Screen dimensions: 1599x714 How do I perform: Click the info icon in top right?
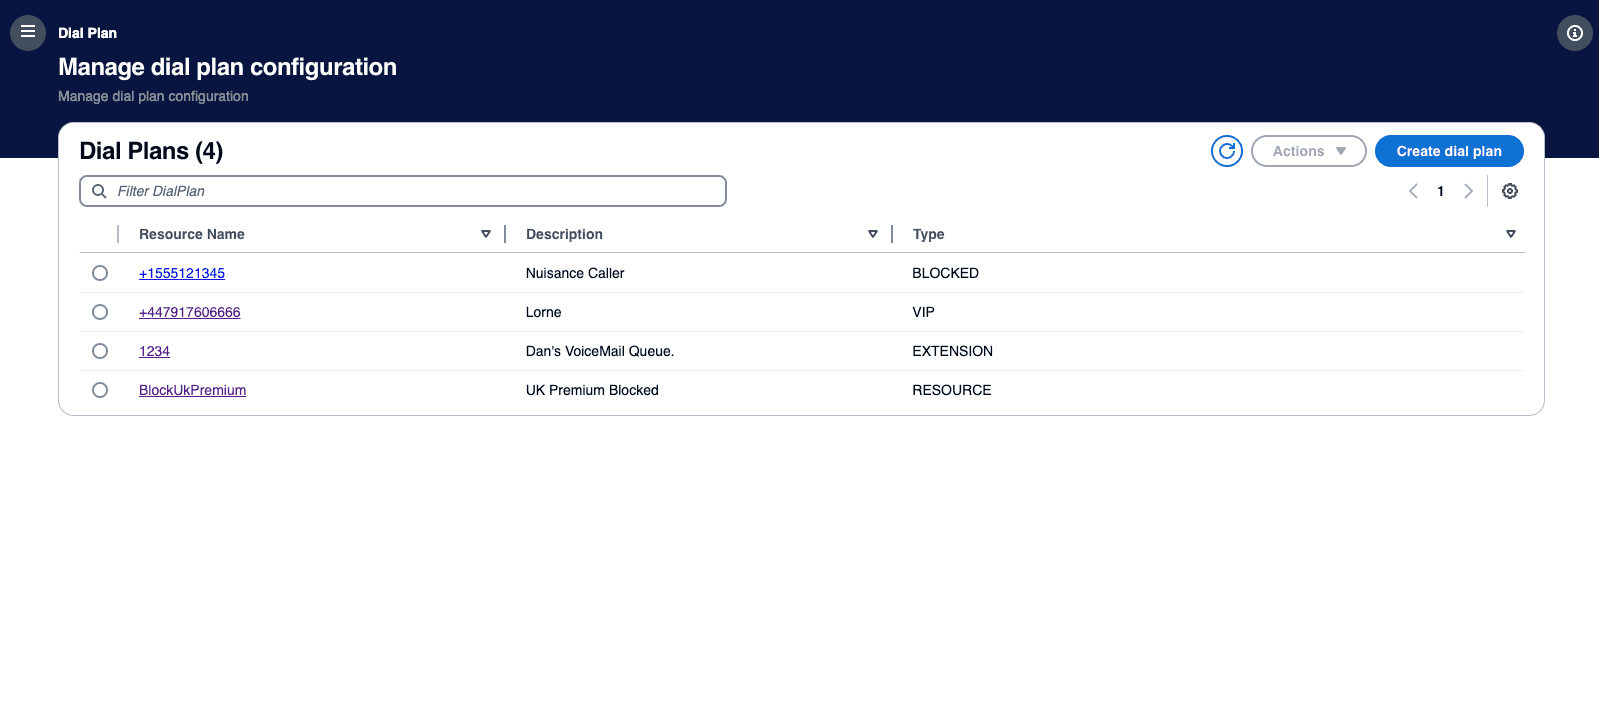coord(1574,33)
